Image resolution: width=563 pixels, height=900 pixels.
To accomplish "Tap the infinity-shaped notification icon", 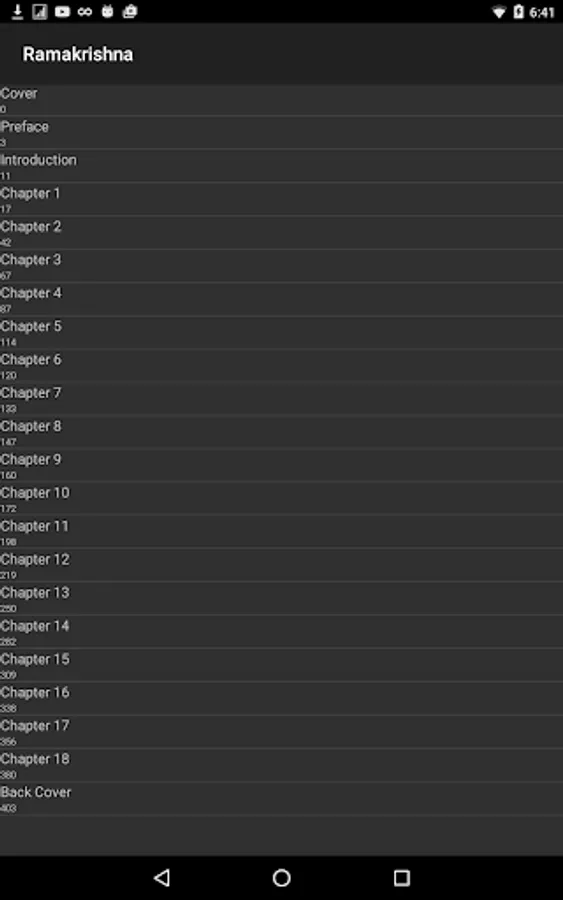I will 85,11.
